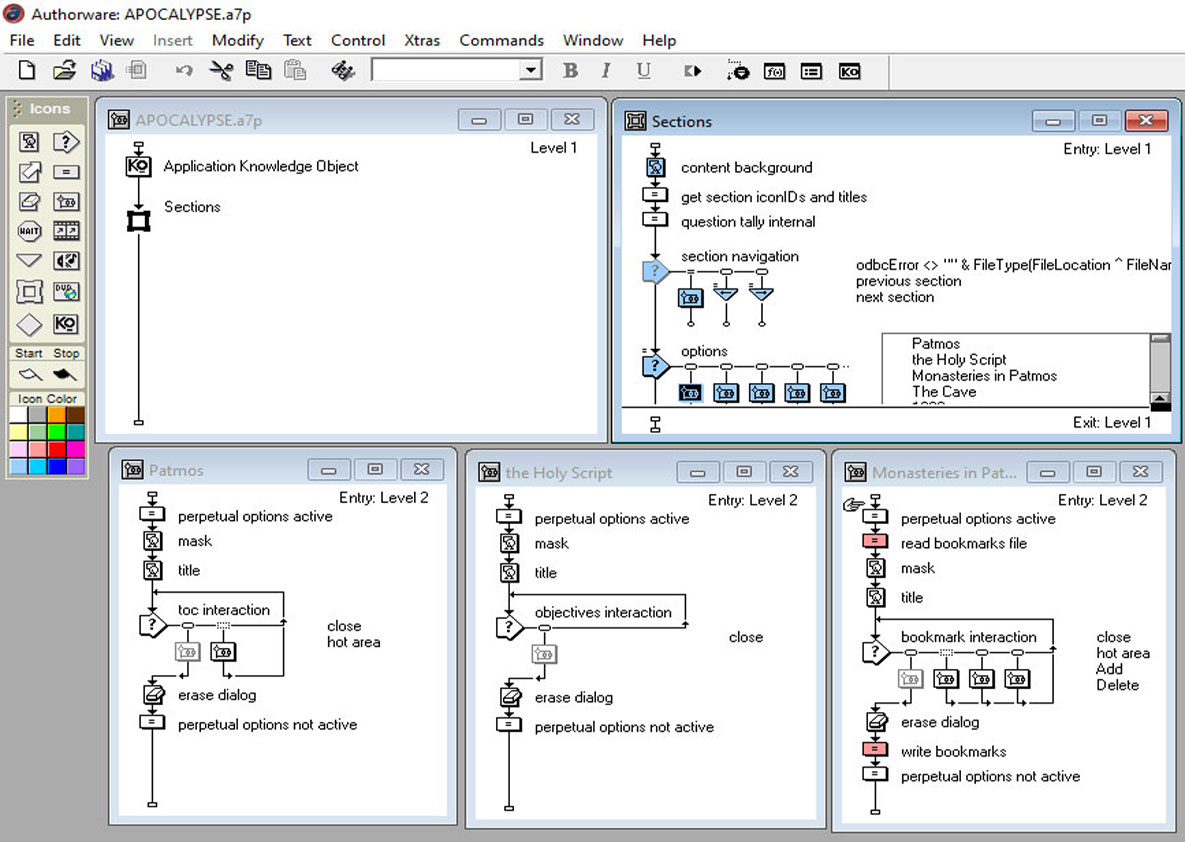The width and height of the screenshot is (1185, 842).
Task: Select the Interaction icon in Icons palette
Action: pos(67,141)
